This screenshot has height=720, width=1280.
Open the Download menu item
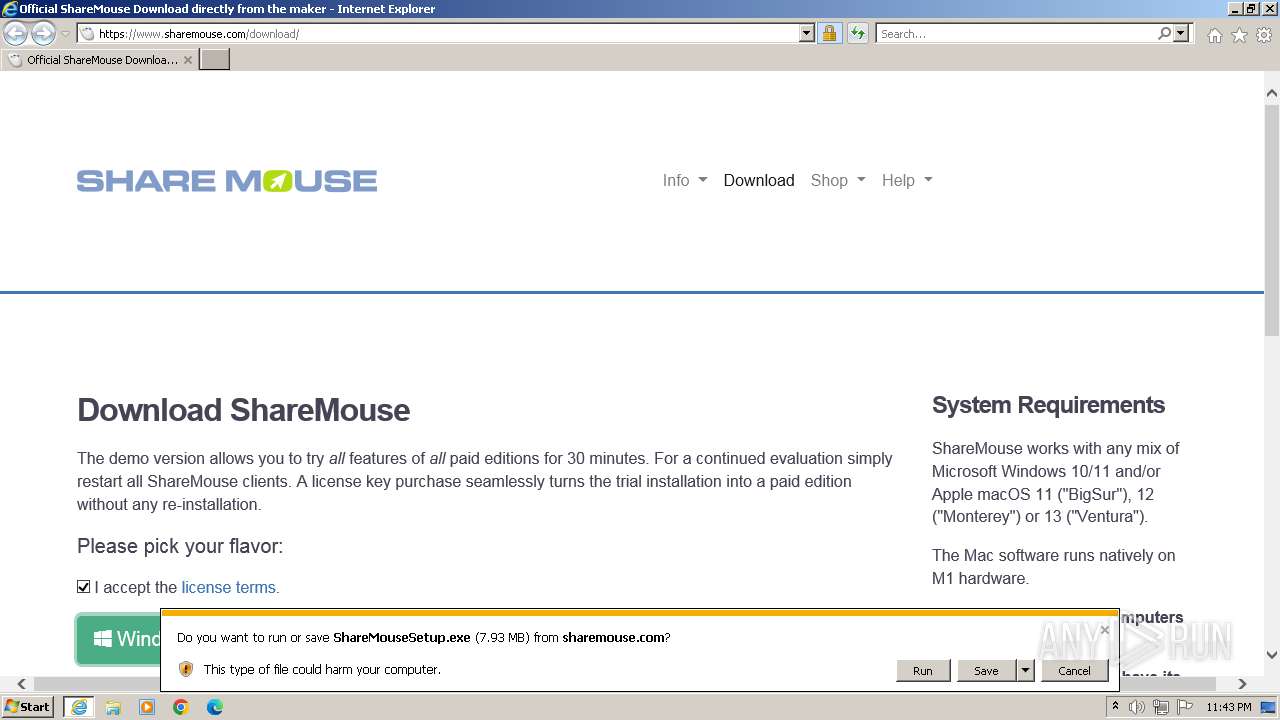pos(759,180)
